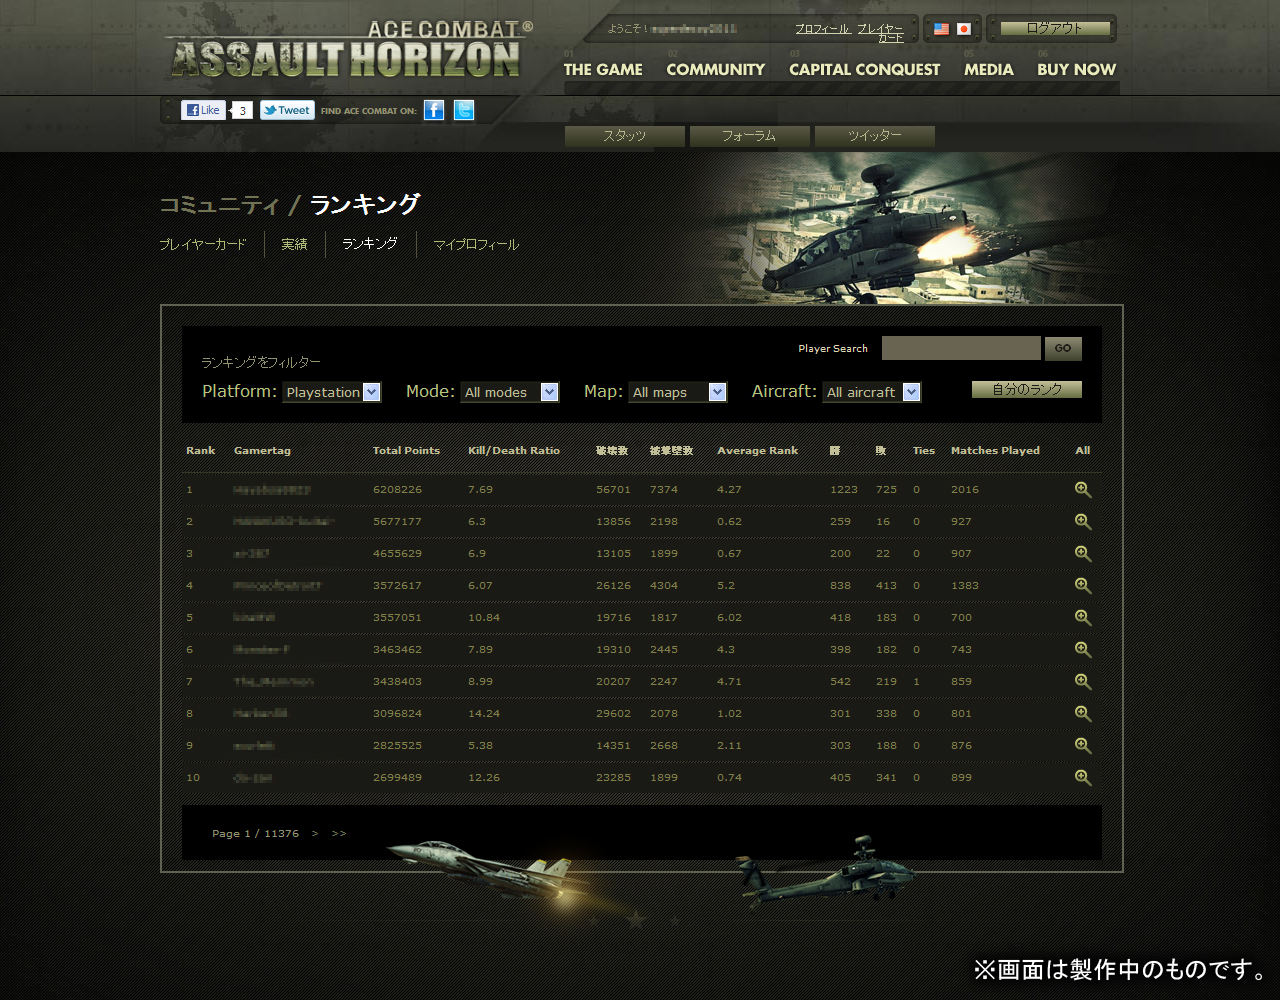Focus the Player Search field

[961, 348]
